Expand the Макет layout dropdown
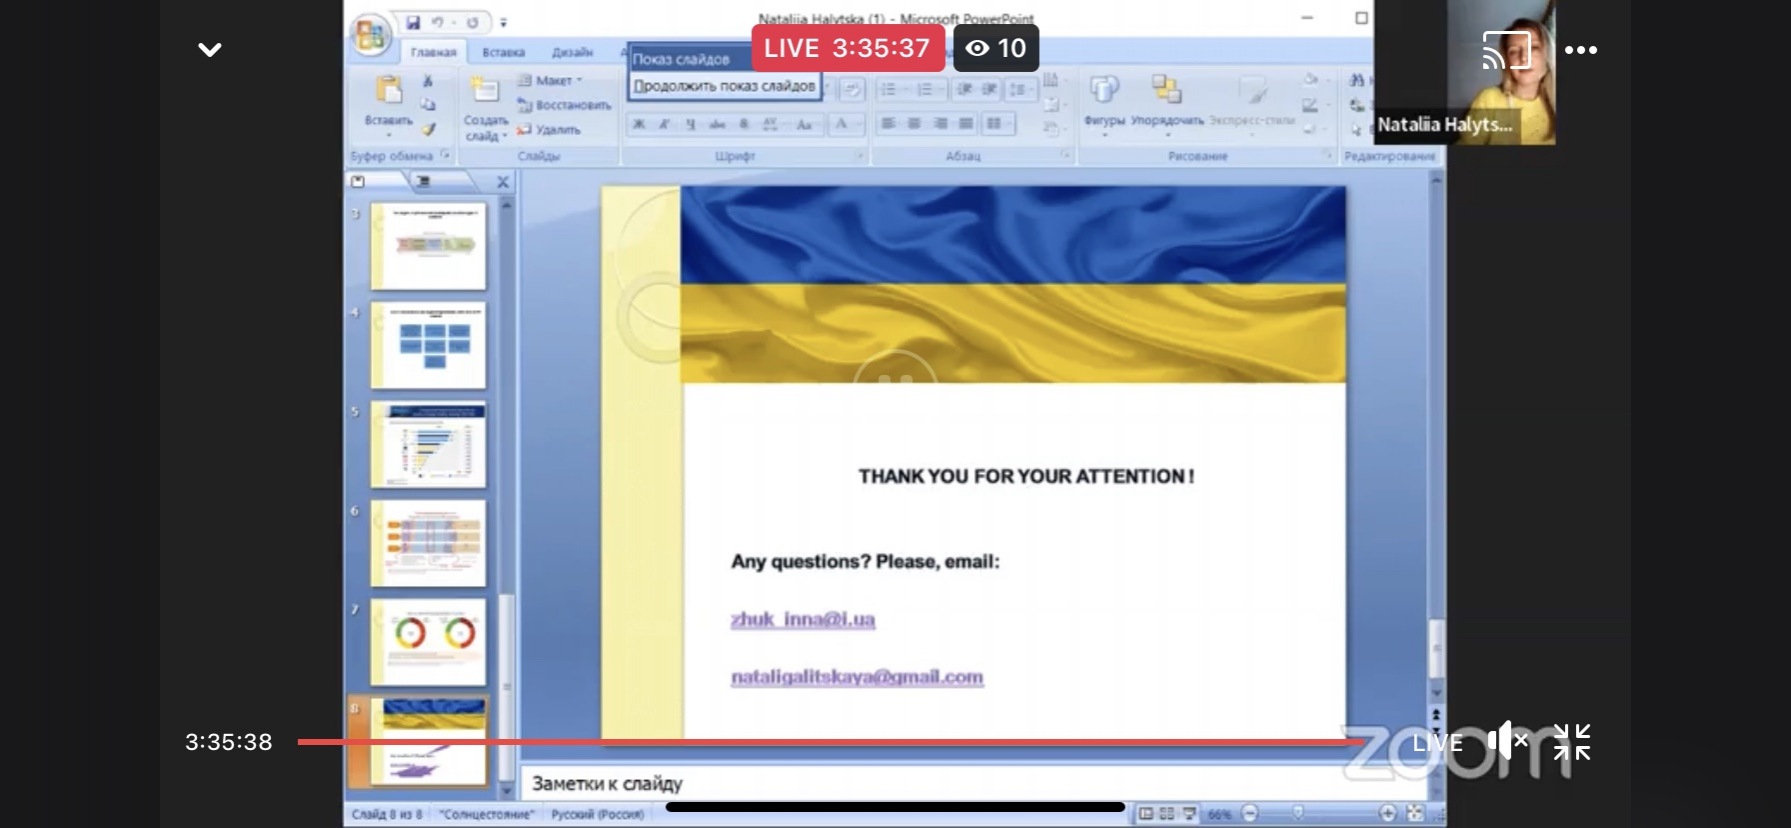Viewport: 1791px width, 828px height. [553, 80]
